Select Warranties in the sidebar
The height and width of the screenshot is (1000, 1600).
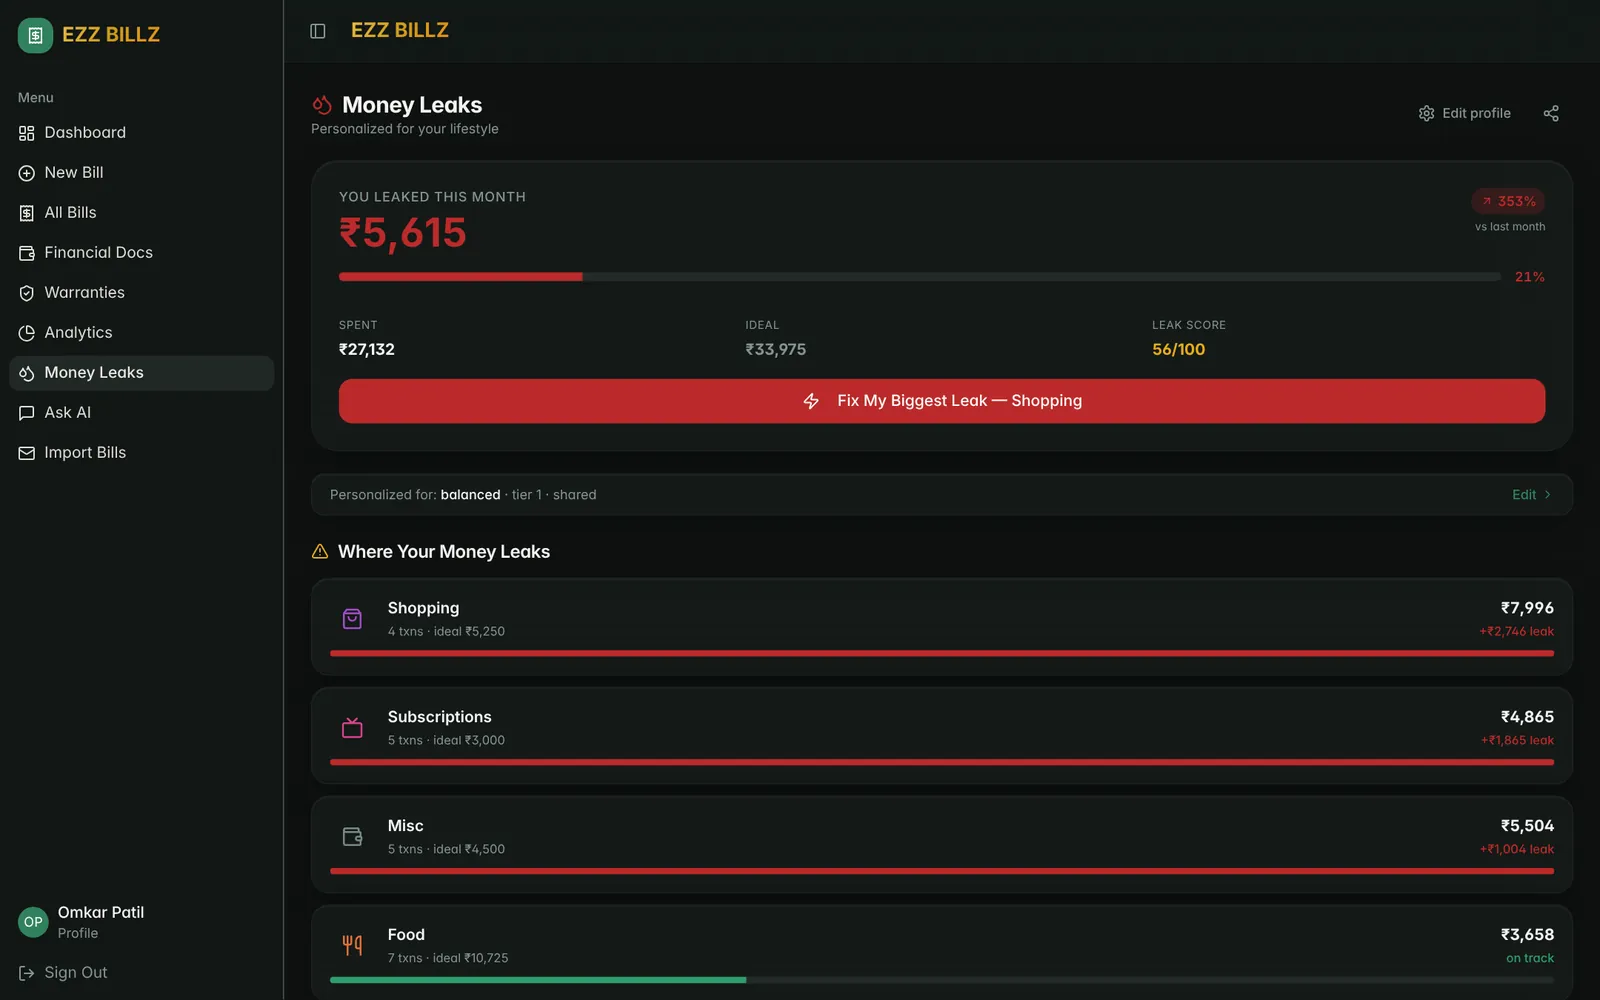tap(142, 293)
